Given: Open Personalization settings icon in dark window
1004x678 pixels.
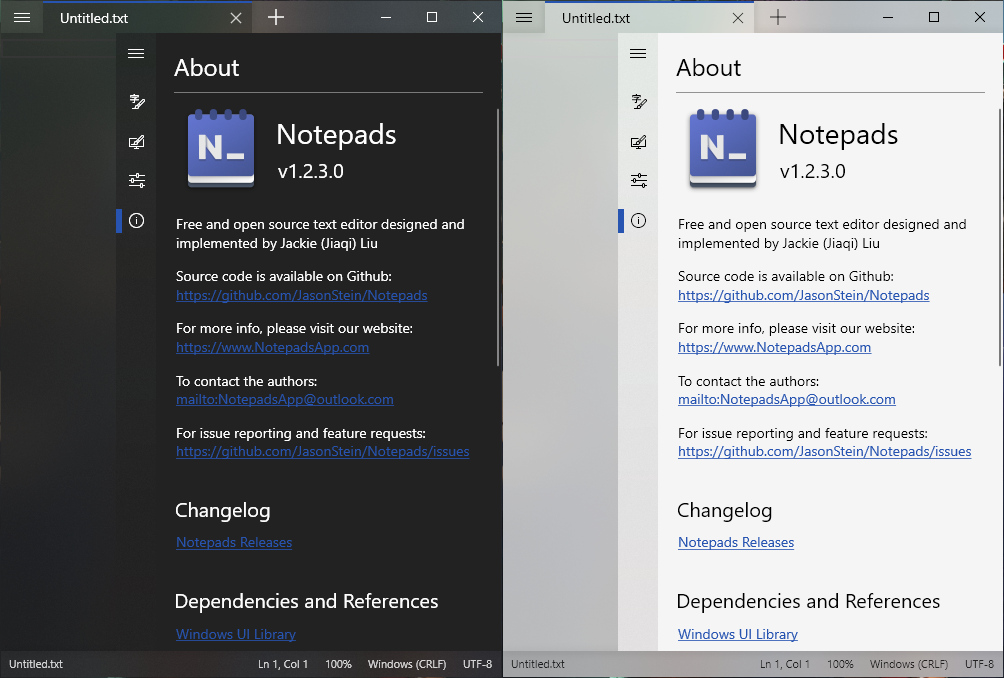Looking at the screenshot, I should 136,141.
